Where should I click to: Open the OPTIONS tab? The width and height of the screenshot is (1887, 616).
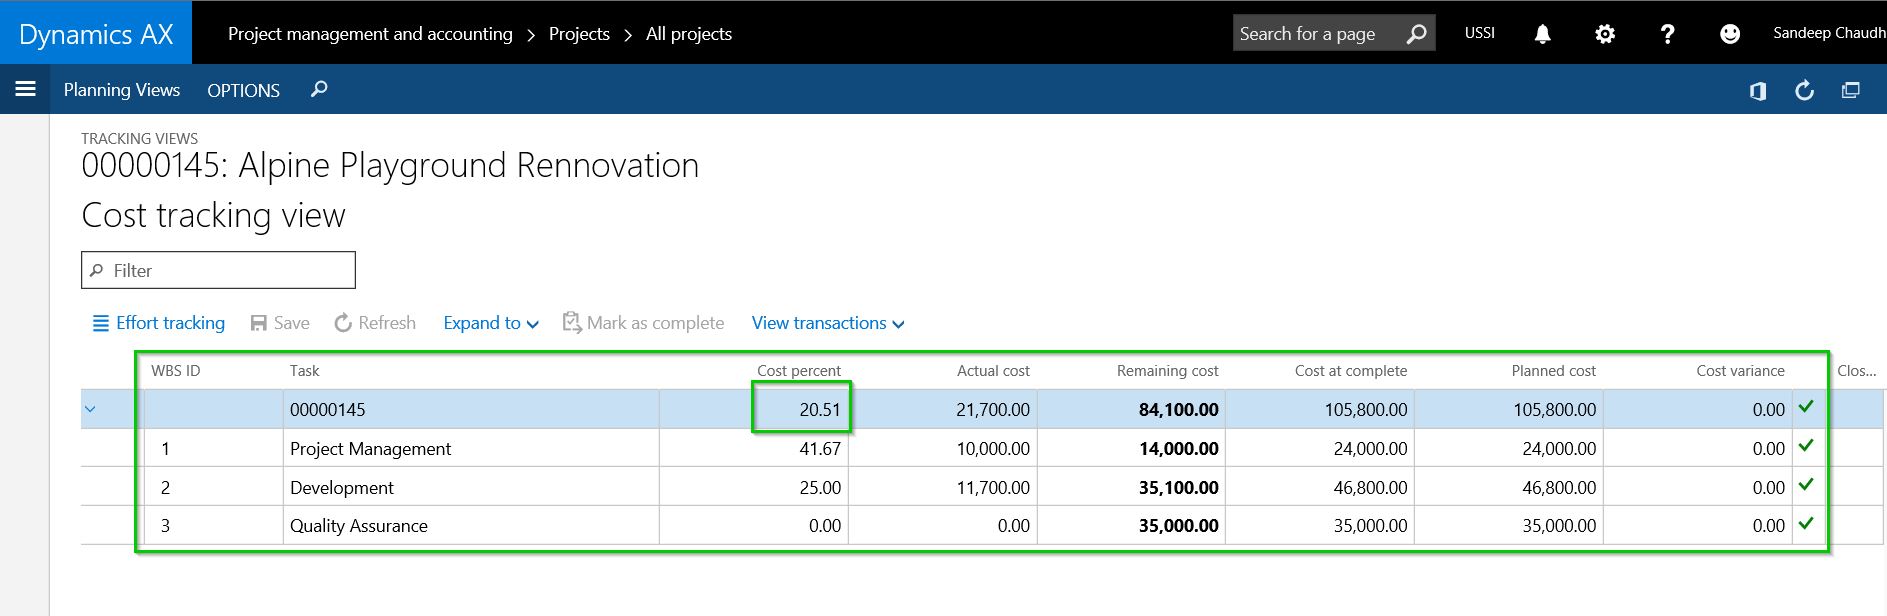point(243,90)
